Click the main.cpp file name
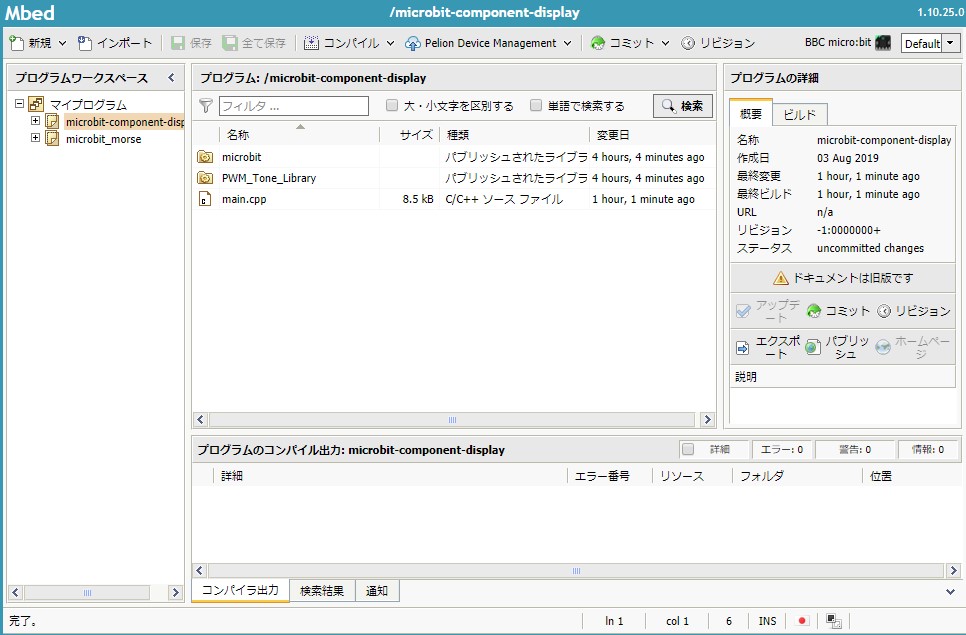The width and height of the screenshot is (966, 635). pos(244,199)
